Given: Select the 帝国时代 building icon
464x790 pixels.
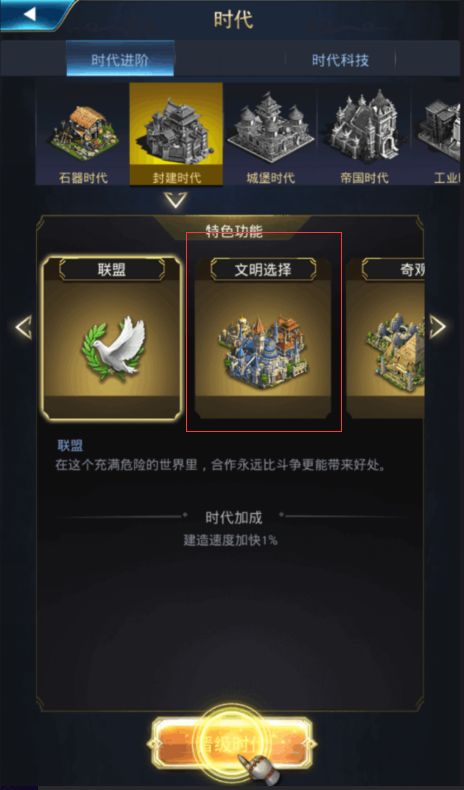Looking at the screenshot, I should pyautogui.click(x=364, y=126).
